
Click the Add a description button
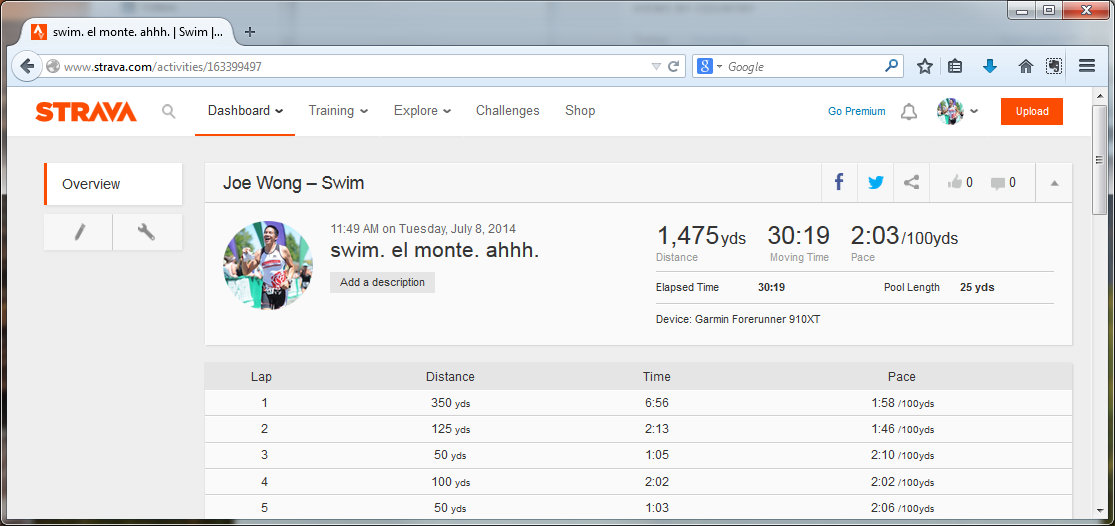[382, 282]
